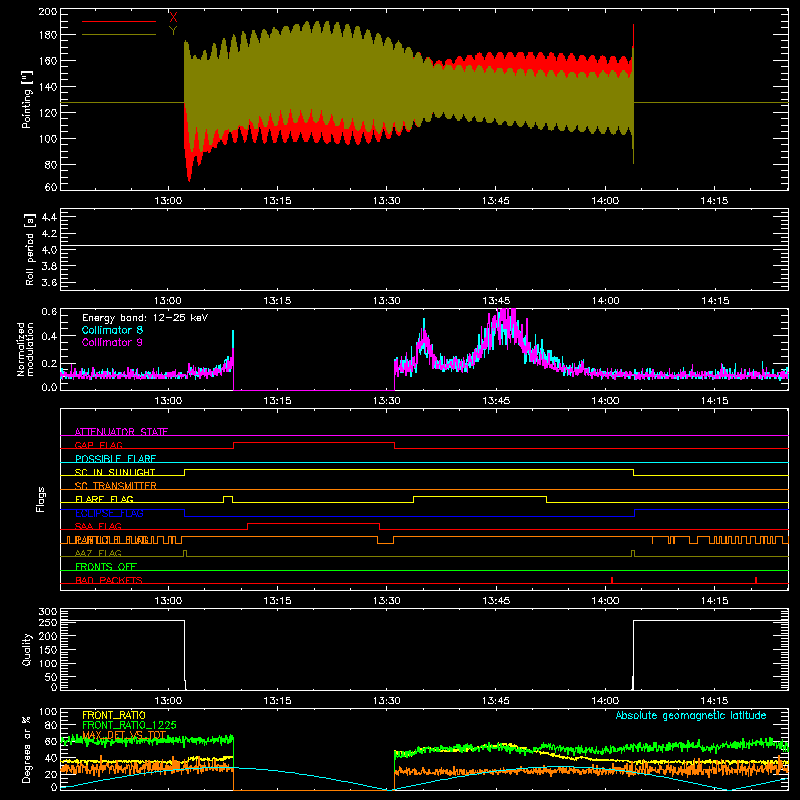Image resolution: width=800 pixels, height=800 pixels.
Task: Click the 4.0 value on Roll period axis
Action: [49, 250]
